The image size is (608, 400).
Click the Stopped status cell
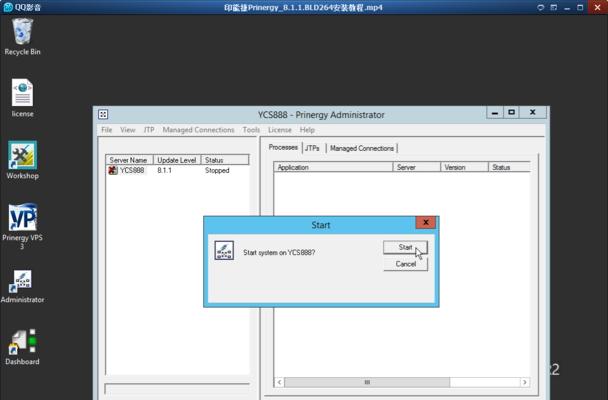tap(217, 171)
